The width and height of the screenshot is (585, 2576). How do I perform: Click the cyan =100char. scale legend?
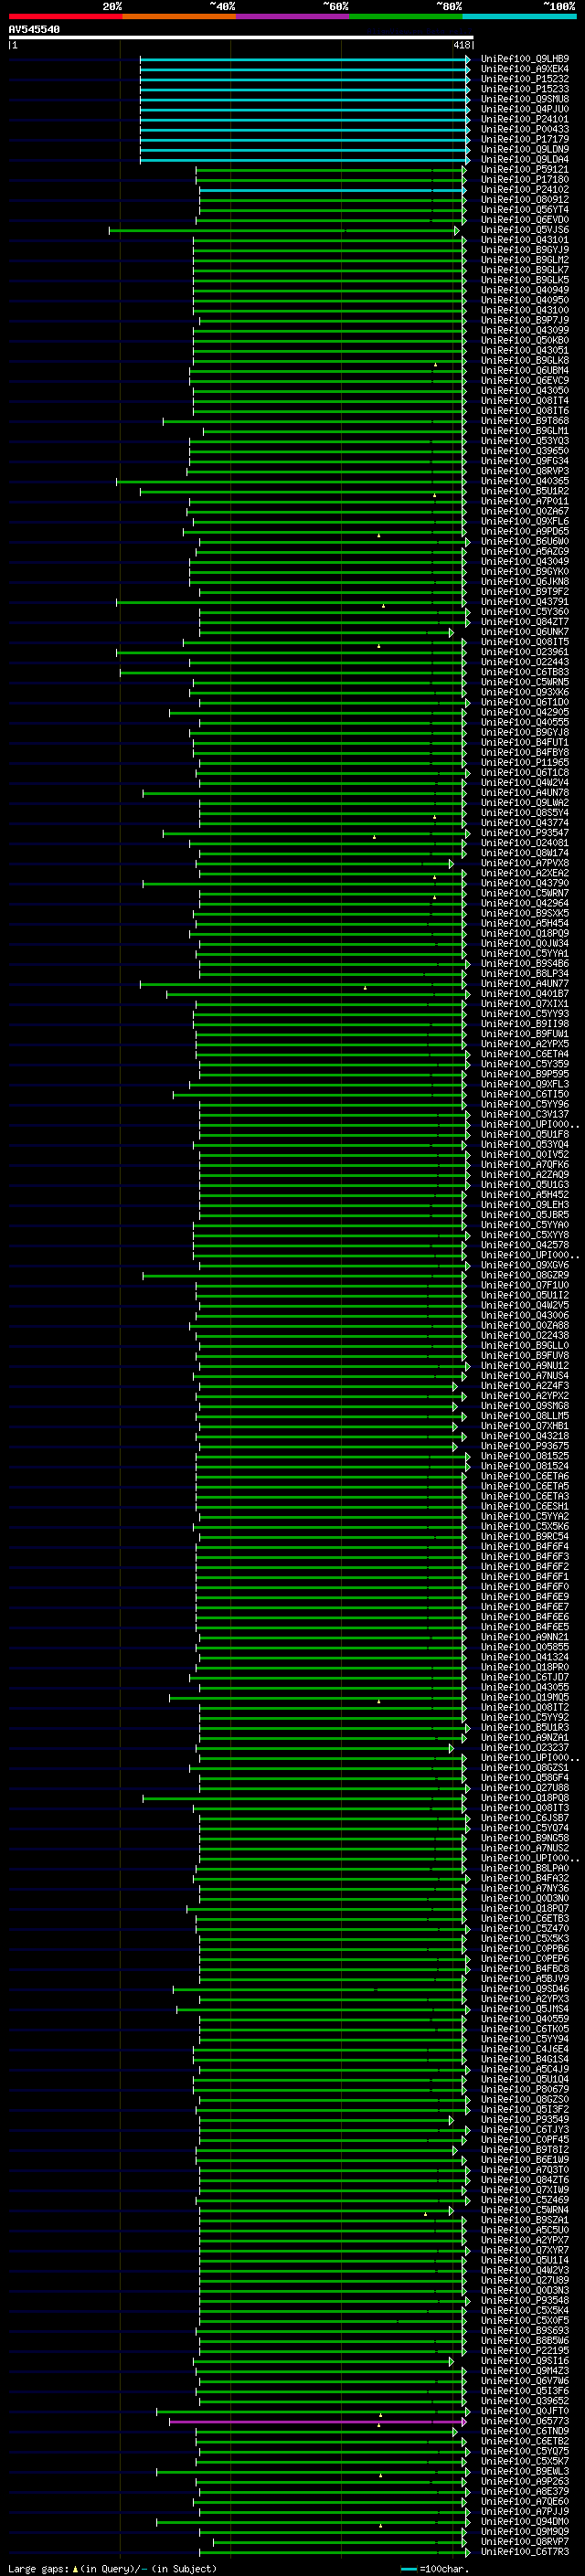434,2568
